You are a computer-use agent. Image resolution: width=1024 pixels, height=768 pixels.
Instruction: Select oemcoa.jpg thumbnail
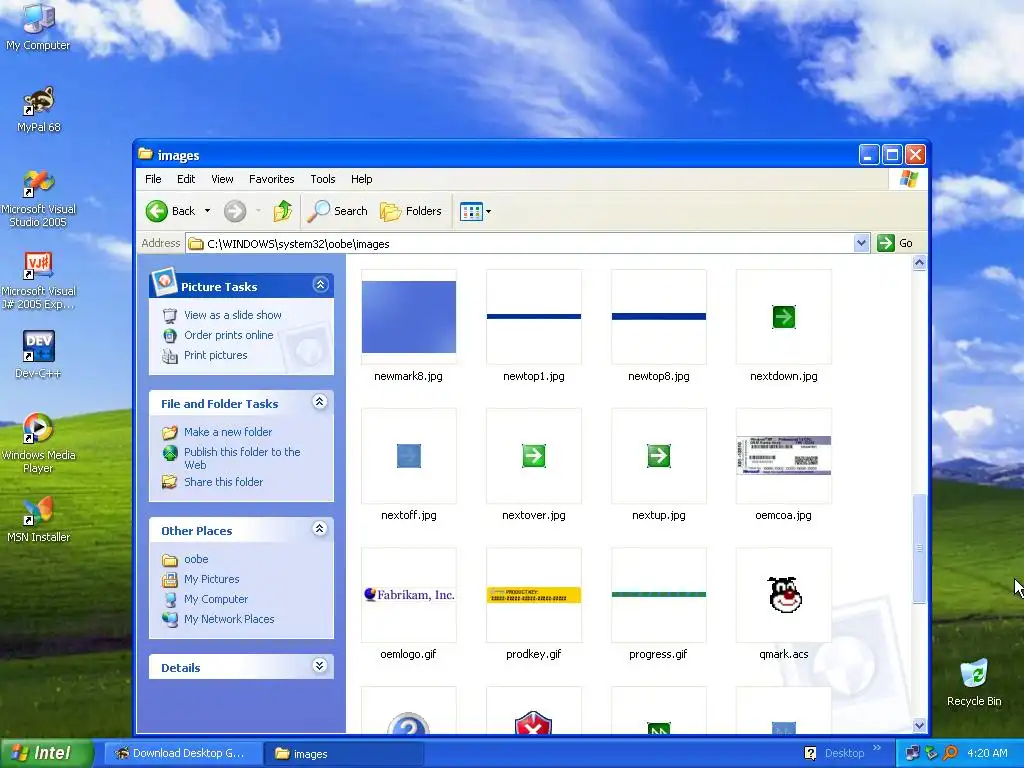point(784,456)
